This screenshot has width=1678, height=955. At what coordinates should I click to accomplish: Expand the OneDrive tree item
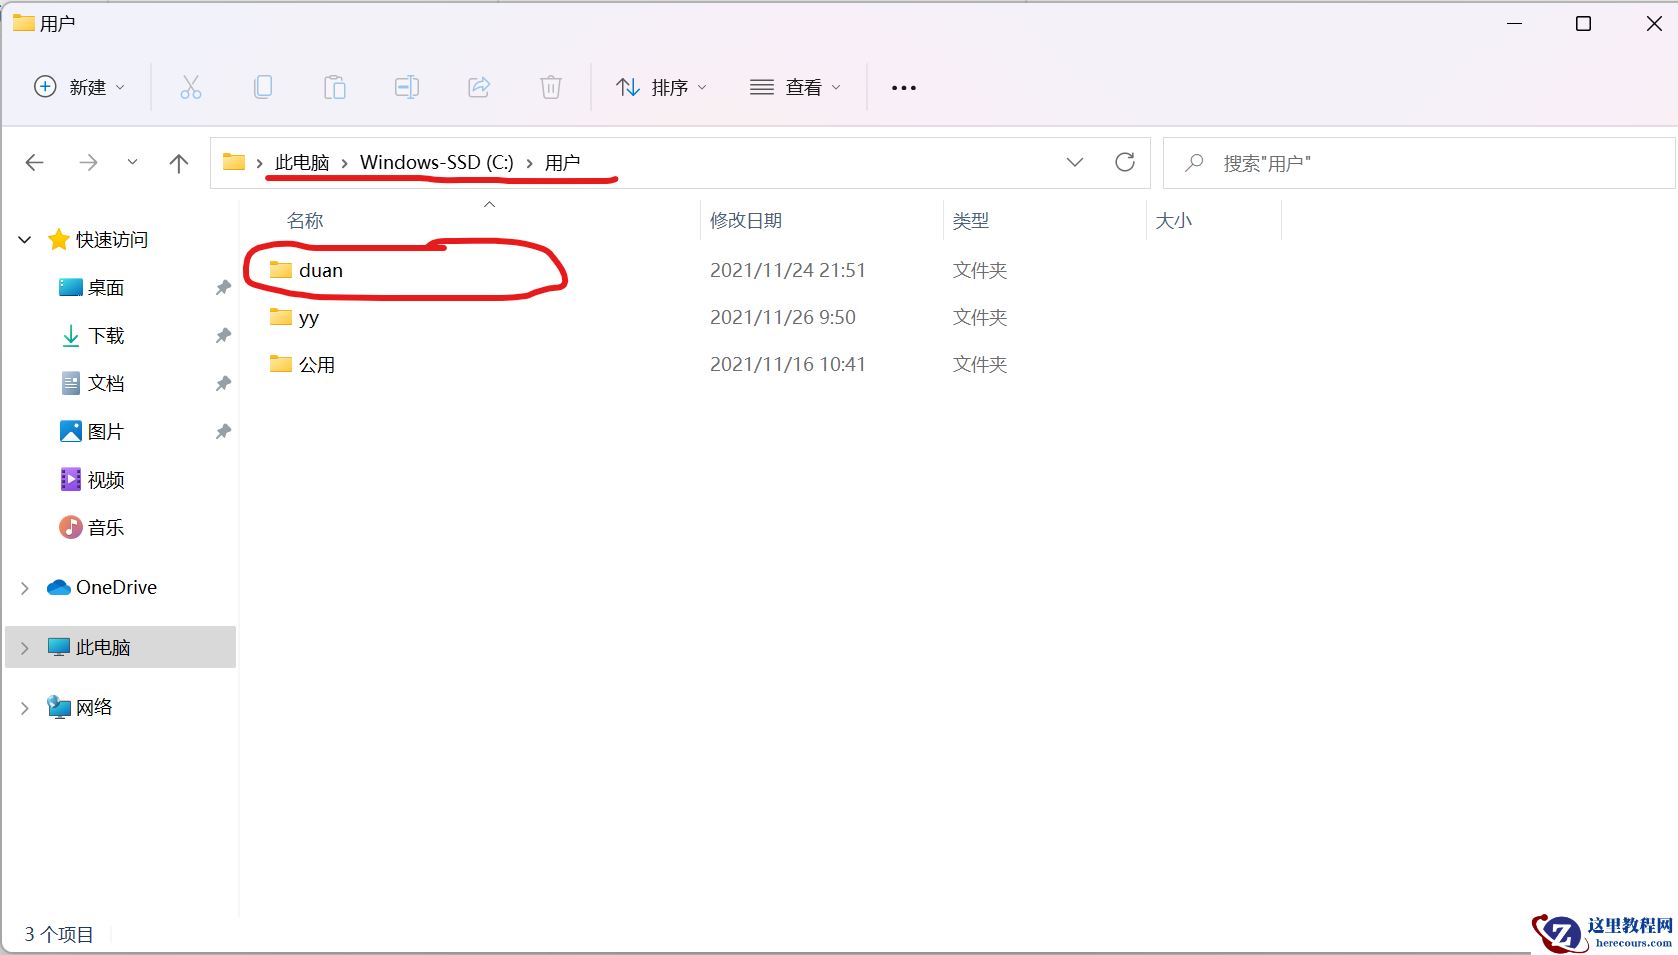pos(24,587)
